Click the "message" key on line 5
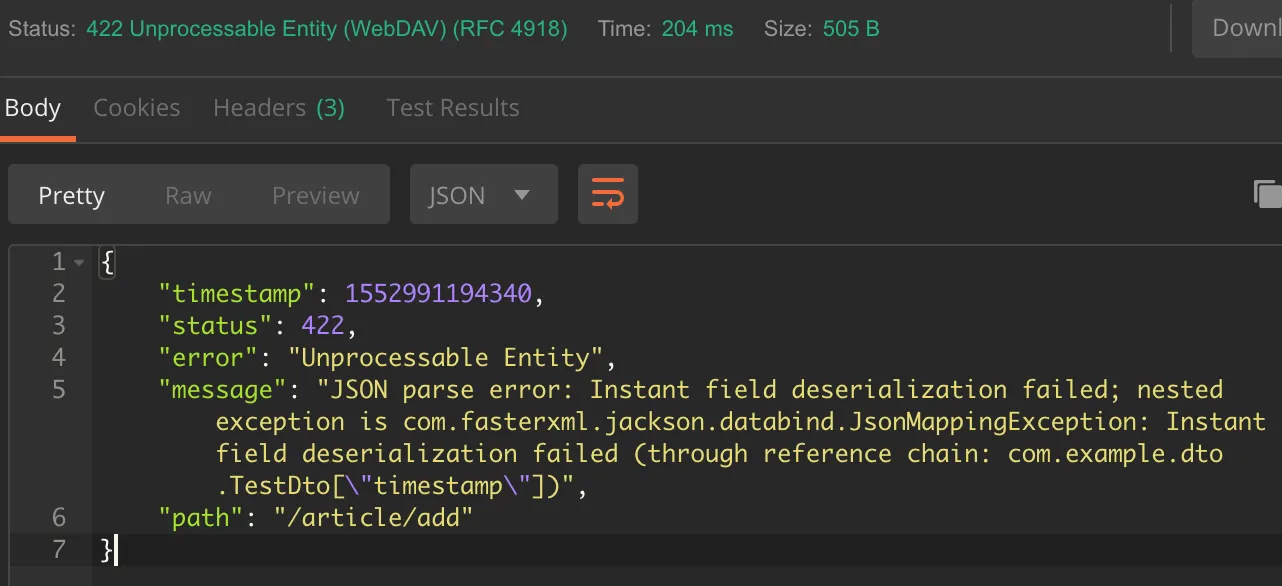The width and height of the screenshot is (1282, 586). (216, 389)
